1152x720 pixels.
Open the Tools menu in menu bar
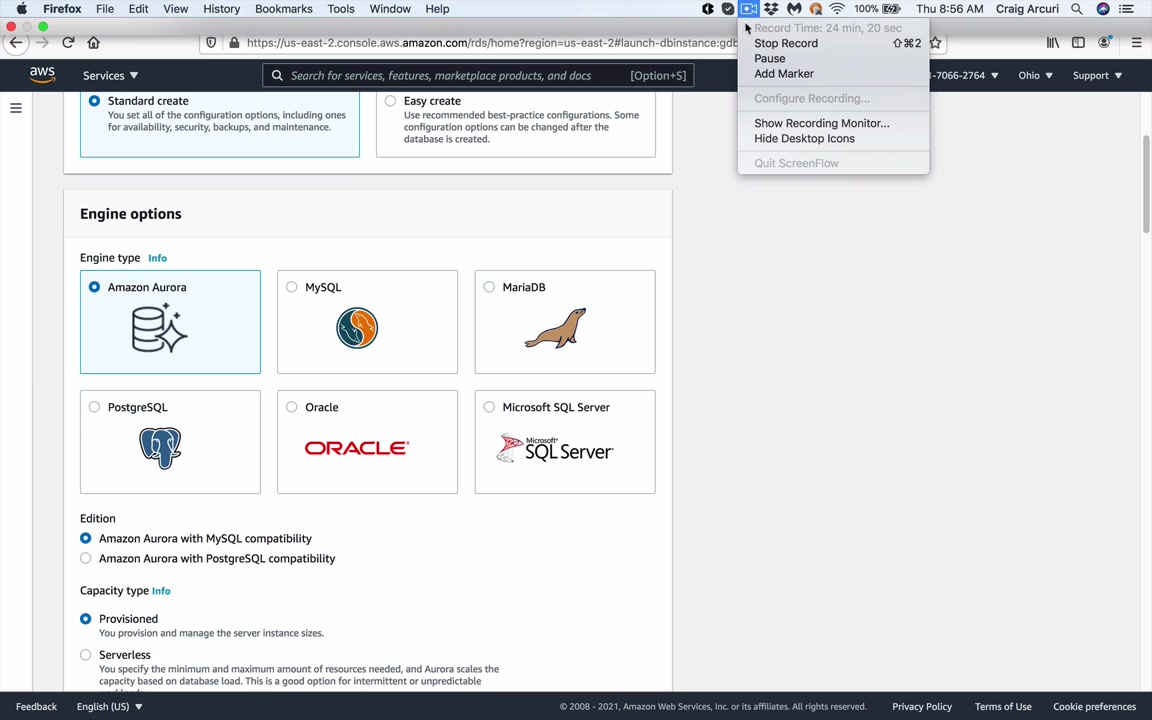(341, 9)
